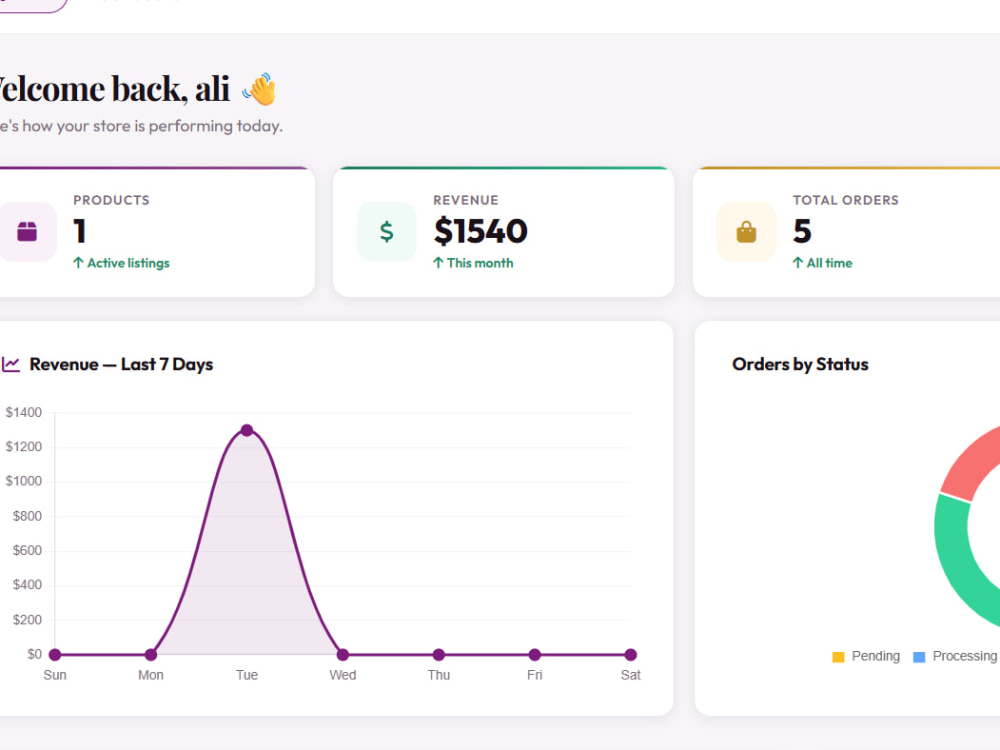Click the Welcome back, ali heading

tap(114, 89)
